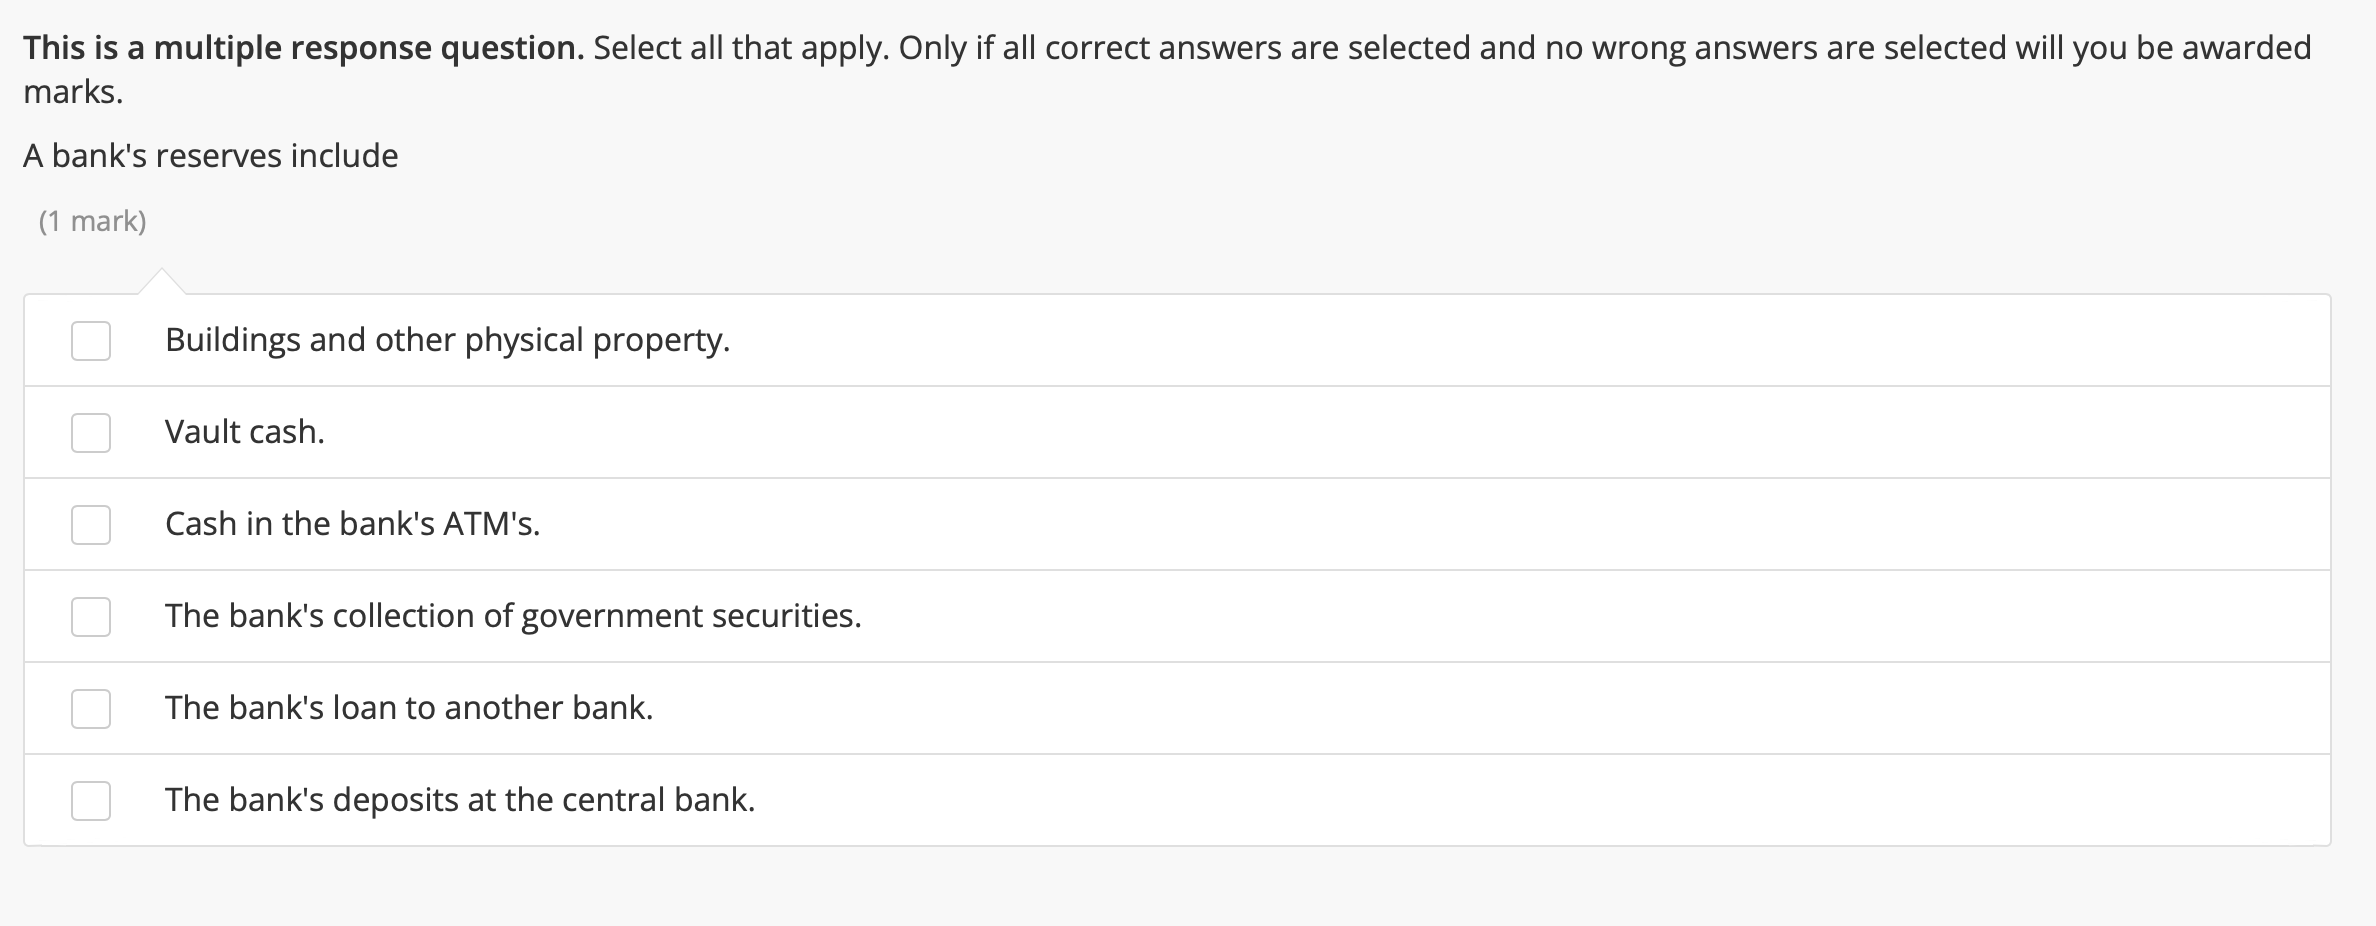The width and height of the screenshot is (2376, 926).
Task: Click the '(1 mark)' label
Action: click(93, 221)
